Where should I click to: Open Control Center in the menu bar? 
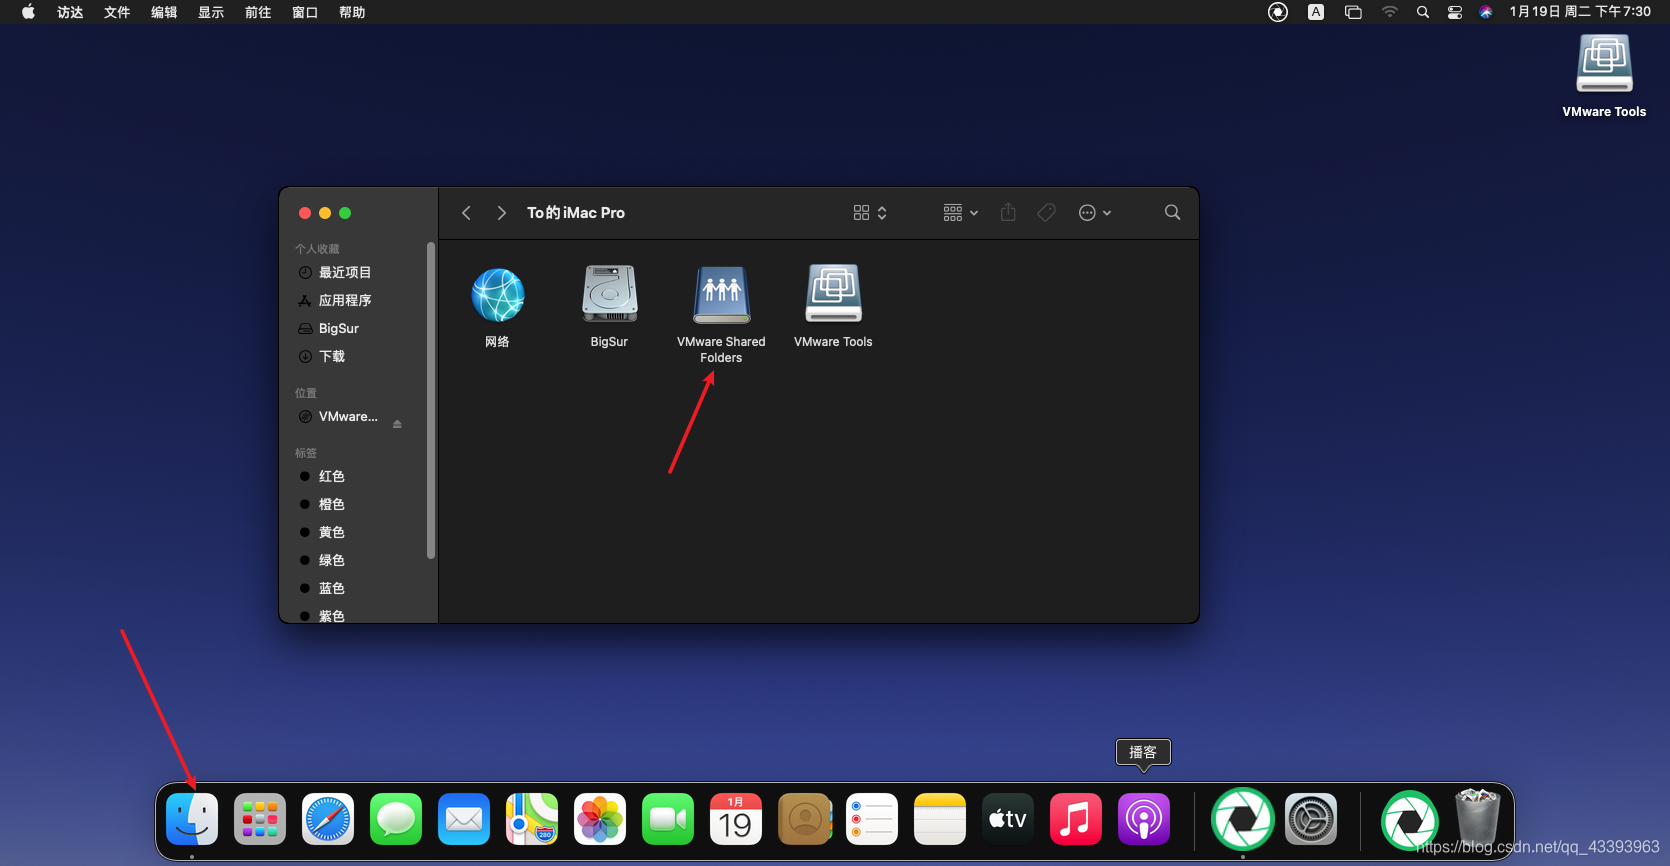(x=1455, y=12)
